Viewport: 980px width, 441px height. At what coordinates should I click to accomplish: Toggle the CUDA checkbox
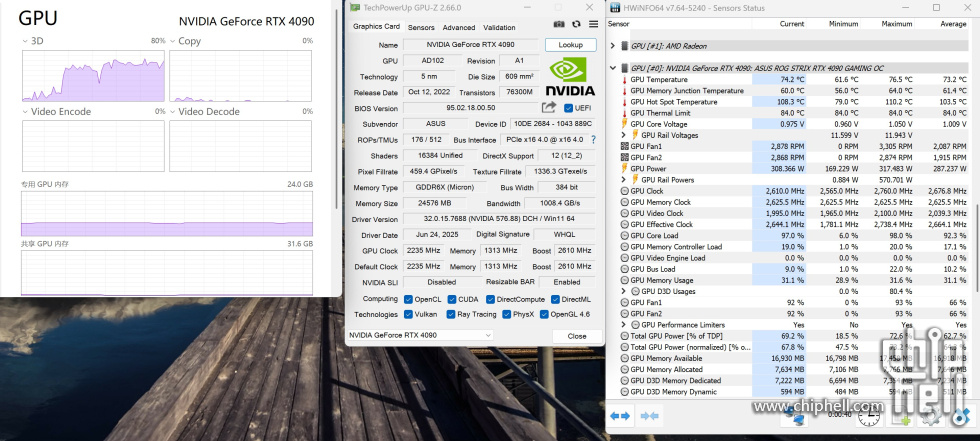(x=451, y=299)
